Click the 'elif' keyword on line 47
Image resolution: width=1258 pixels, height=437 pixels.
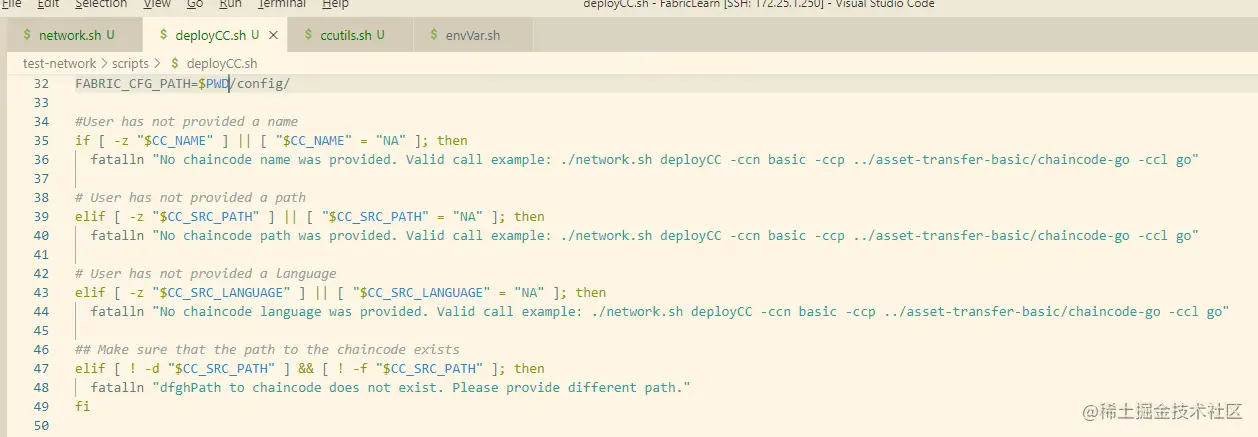[x=90, y=368]
